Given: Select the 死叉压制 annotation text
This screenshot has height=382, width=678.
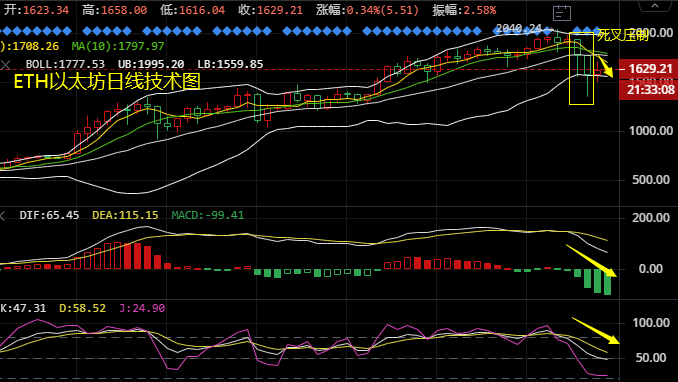Looking at the screenshot, I should 623,35.
